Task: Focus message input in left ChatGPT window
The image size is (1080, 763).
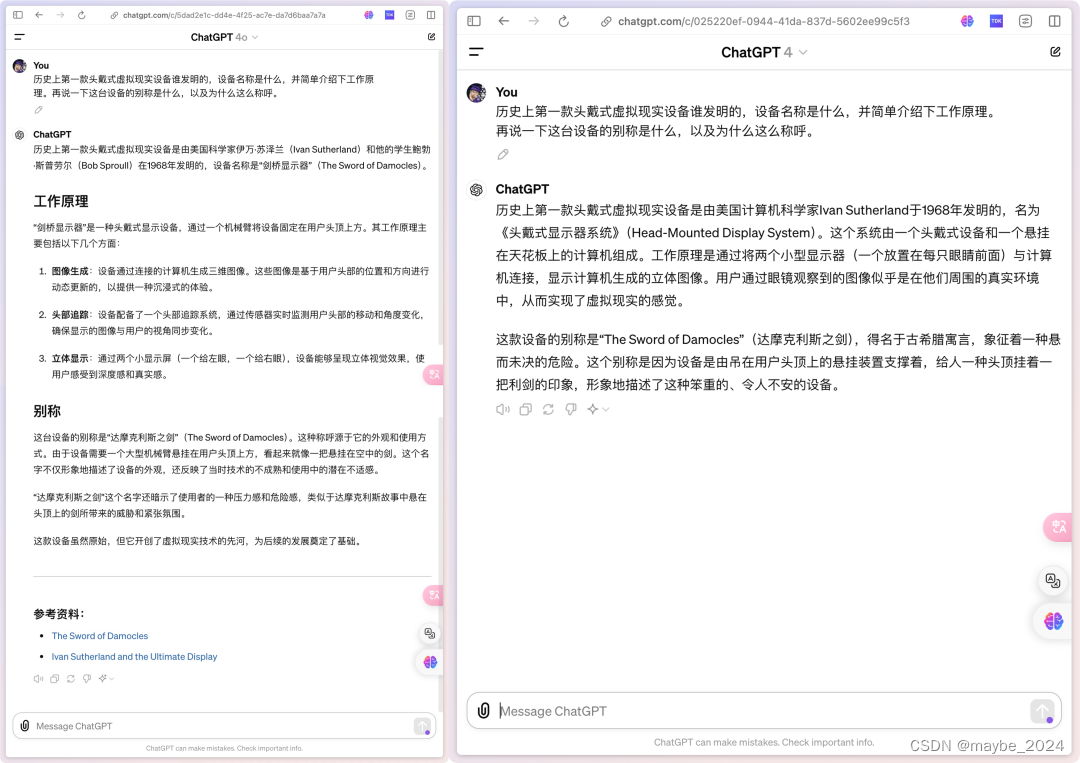Action: point(222,726)
